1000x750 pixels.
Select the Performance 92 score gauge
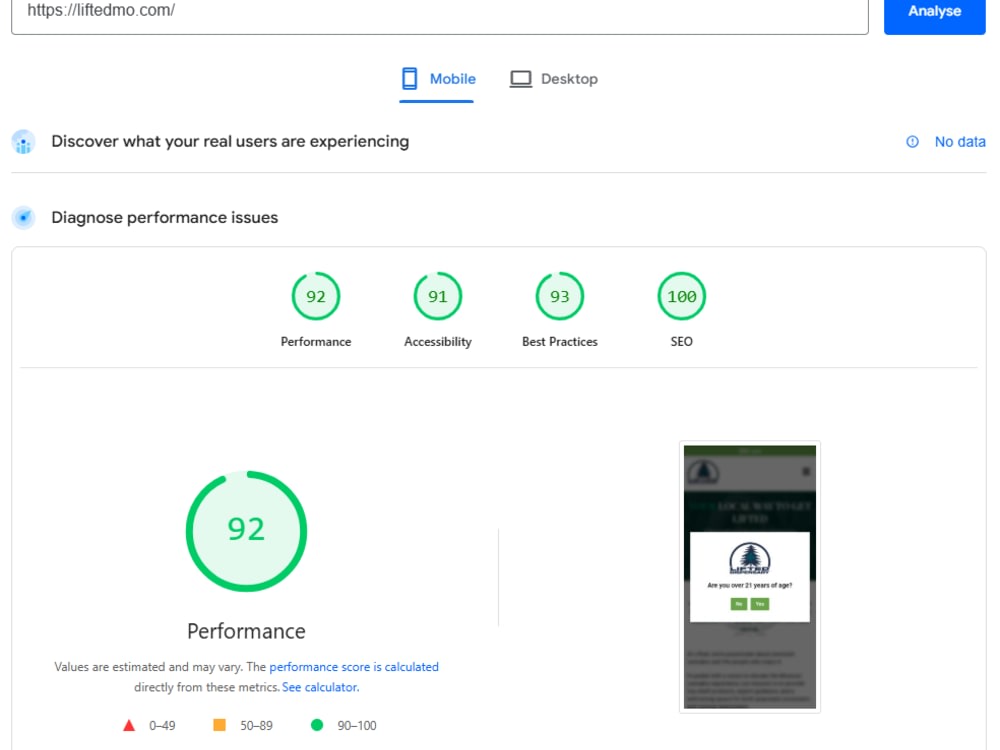(x=316, y=296)
